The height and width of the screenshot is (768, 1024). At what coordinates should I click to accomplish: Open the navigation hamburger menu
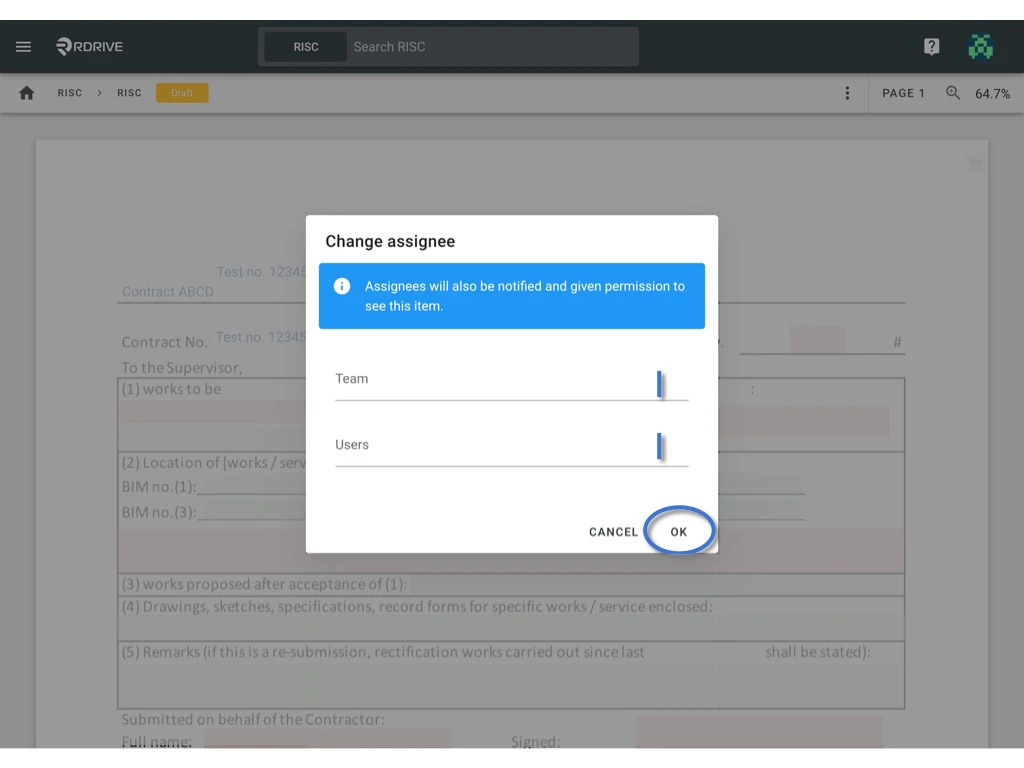tap(23, 46)
